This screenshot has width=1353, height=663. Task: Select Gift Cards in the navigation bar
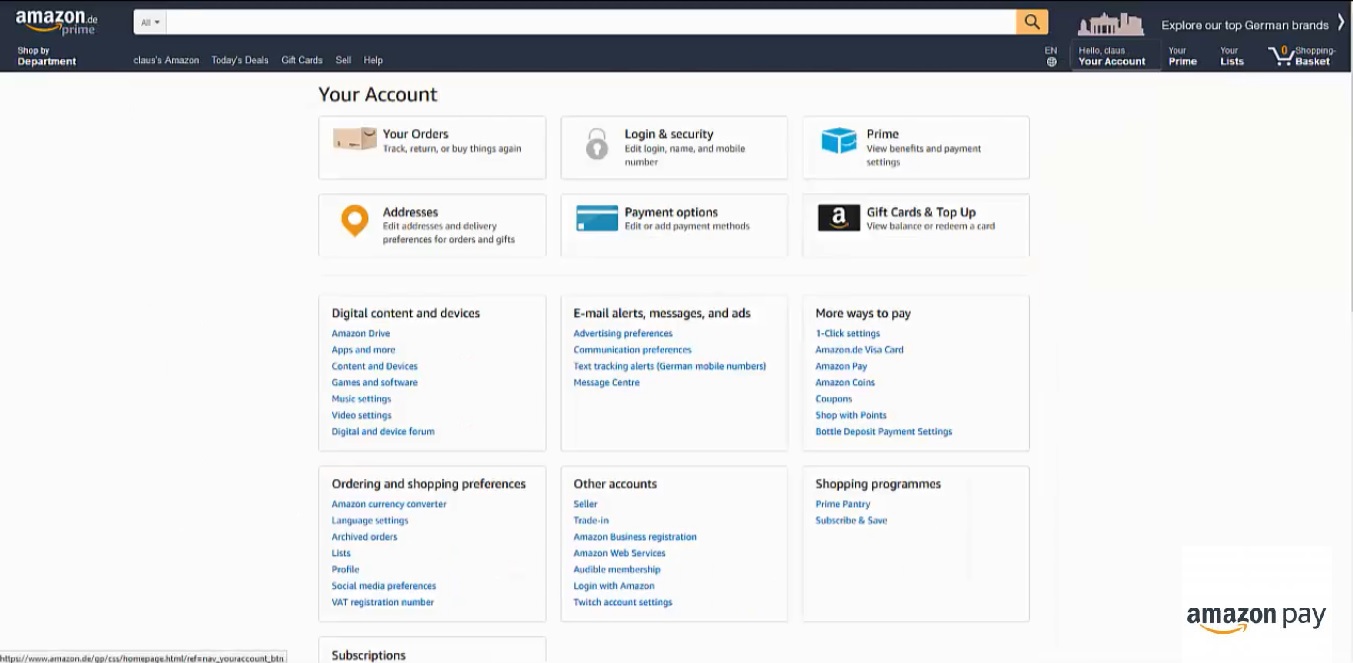coord(302,60)
